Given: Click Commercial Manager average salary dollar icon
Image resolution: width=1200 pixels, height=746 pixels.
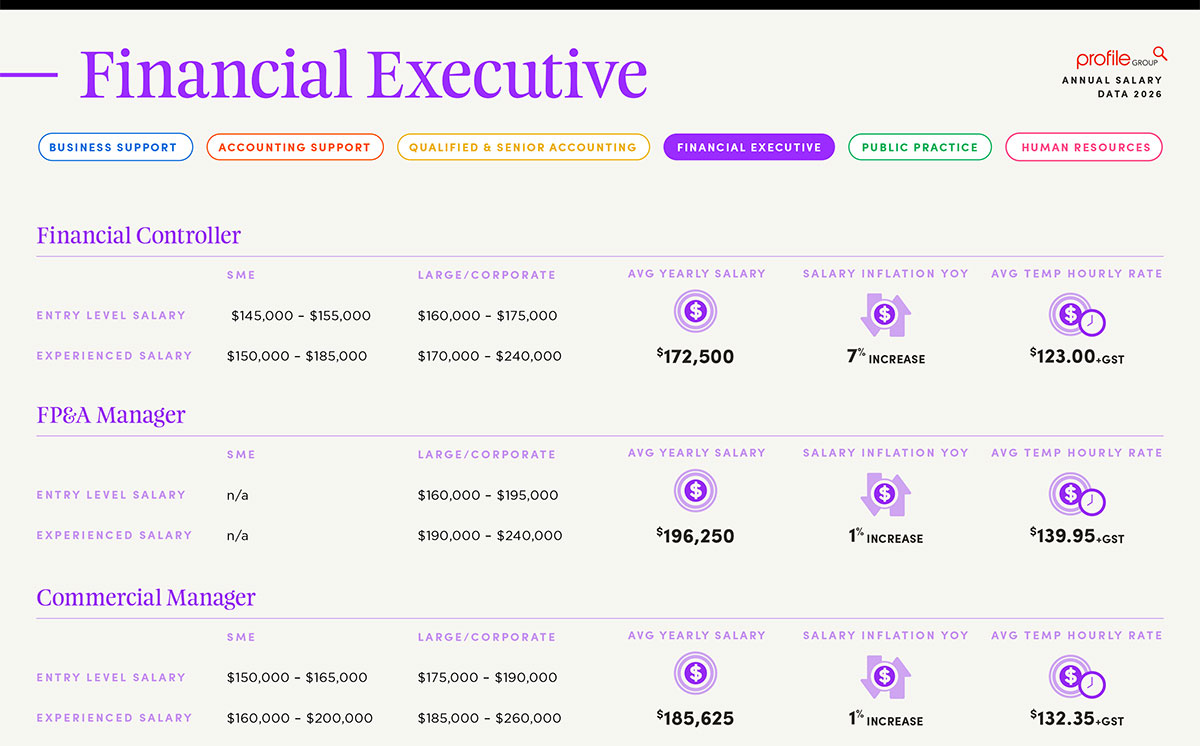Looking at the screenshot, I should tap(696, 673).
